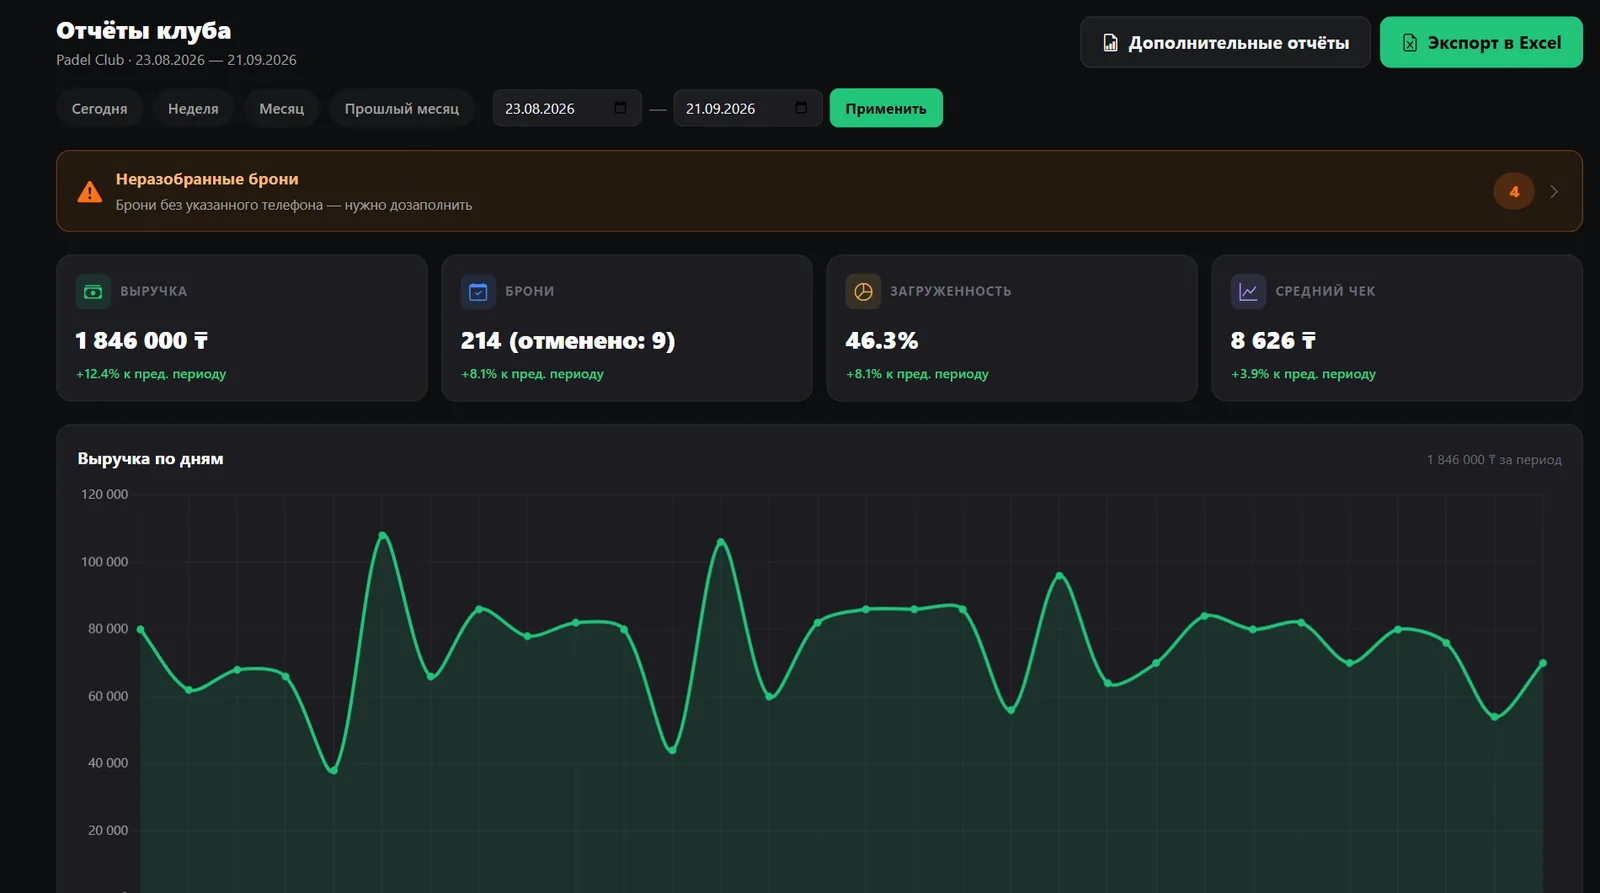Click the Применить button
1600x893 pixels.
tap(886, 108)
